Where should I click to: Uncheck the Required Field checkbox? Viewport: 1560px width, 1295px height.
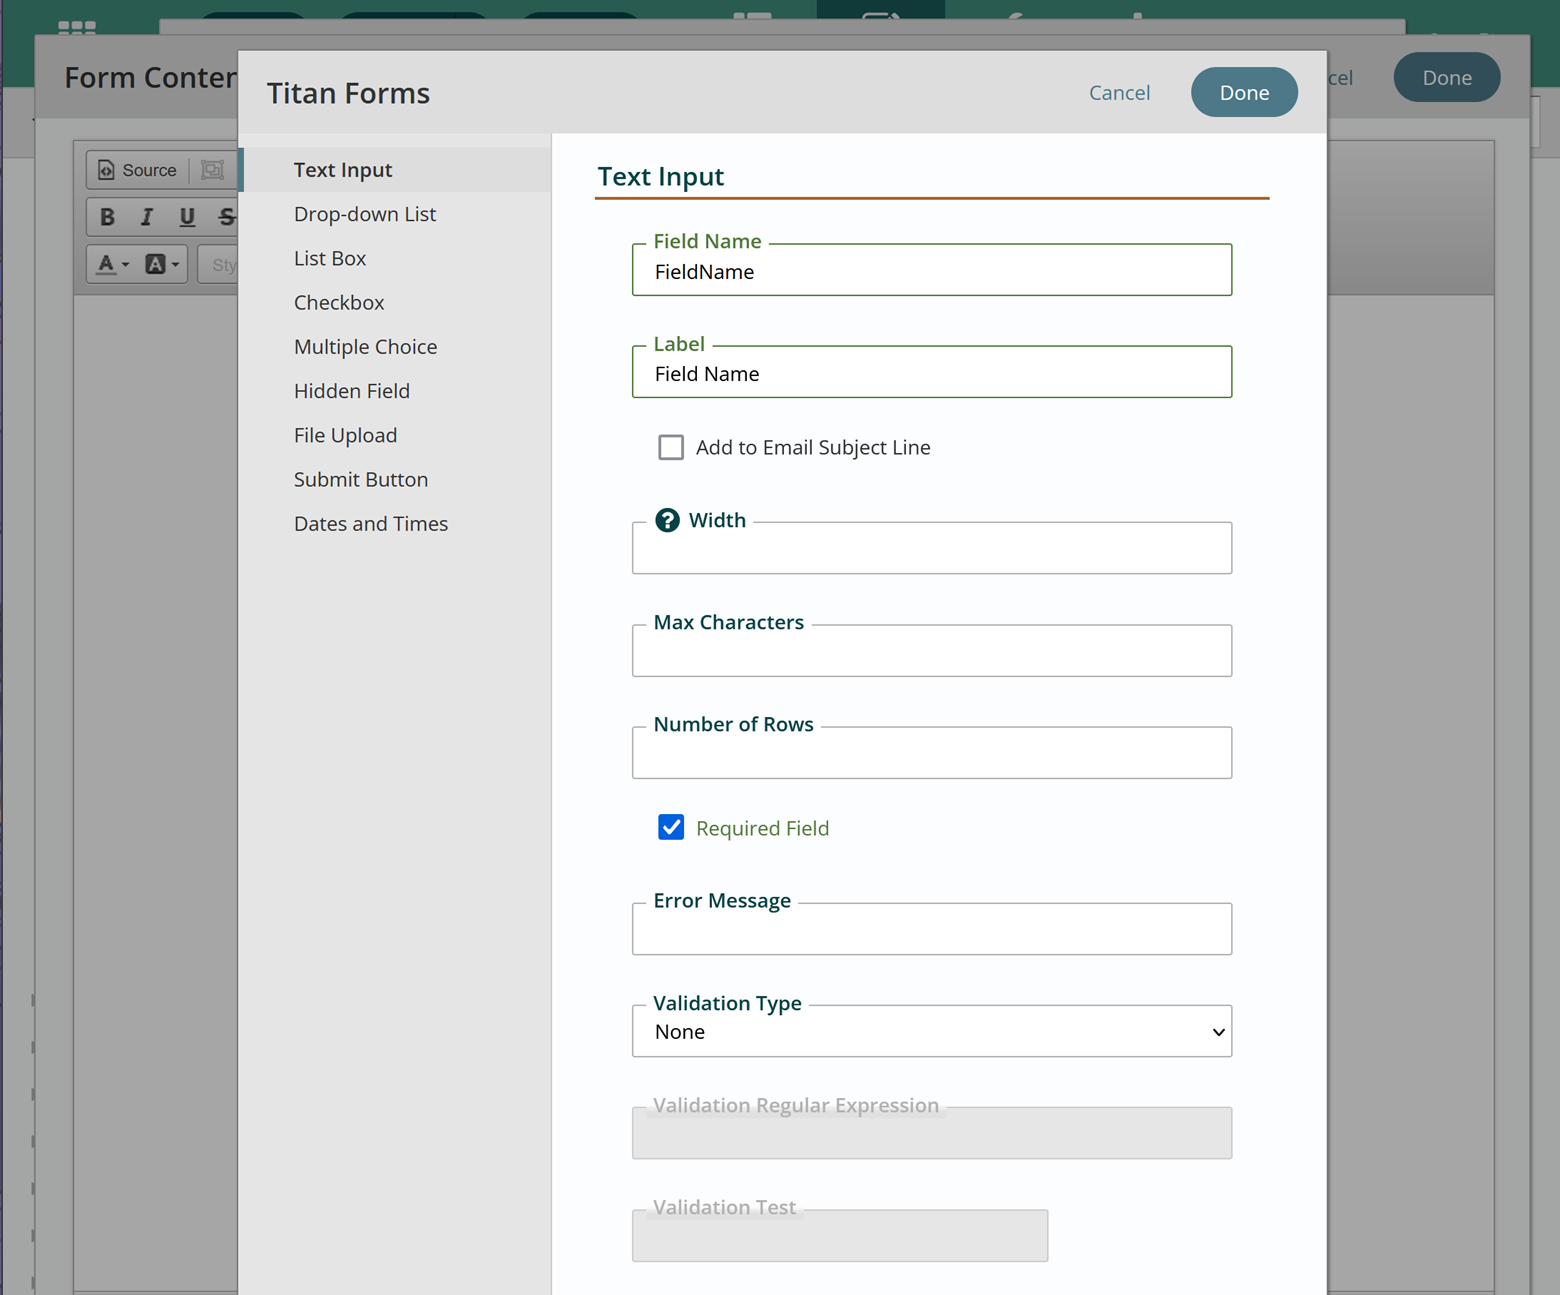click(x=671, y=828)
